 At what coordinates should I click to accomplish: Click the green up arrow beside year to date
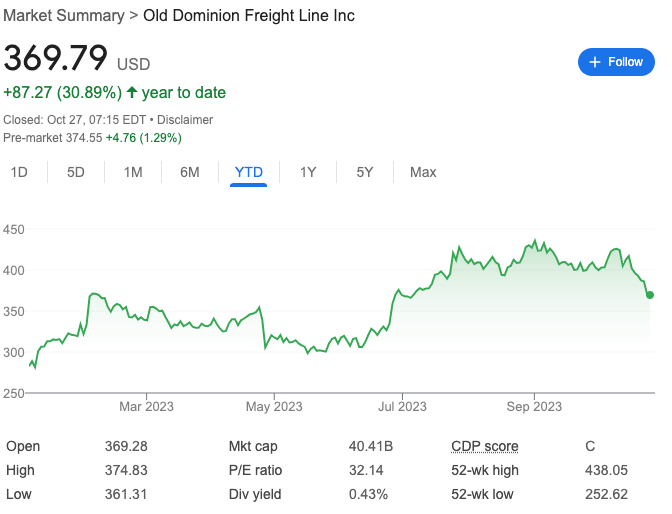pyautogui.click(x=132, y=93)
